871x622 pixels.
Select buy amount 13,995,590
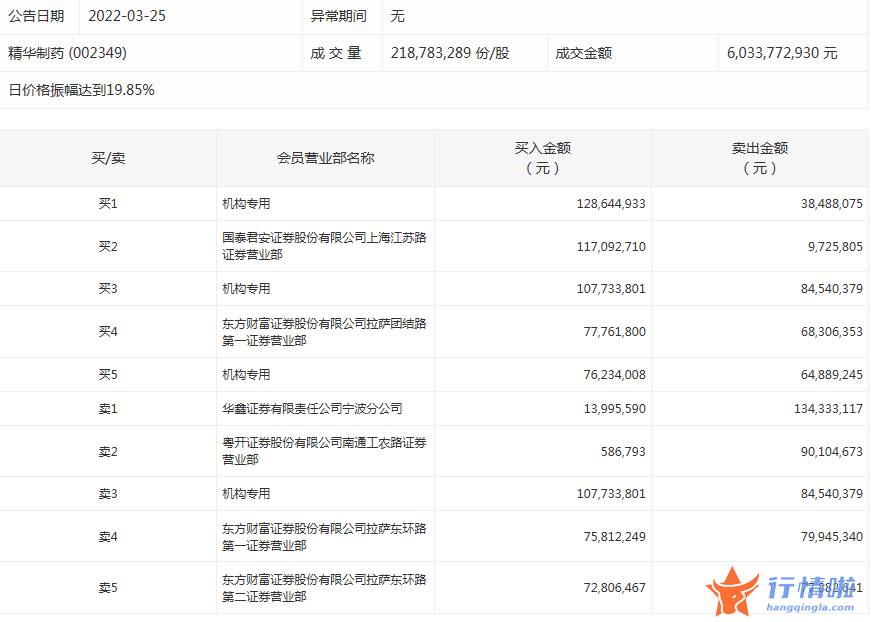point(615,409)
